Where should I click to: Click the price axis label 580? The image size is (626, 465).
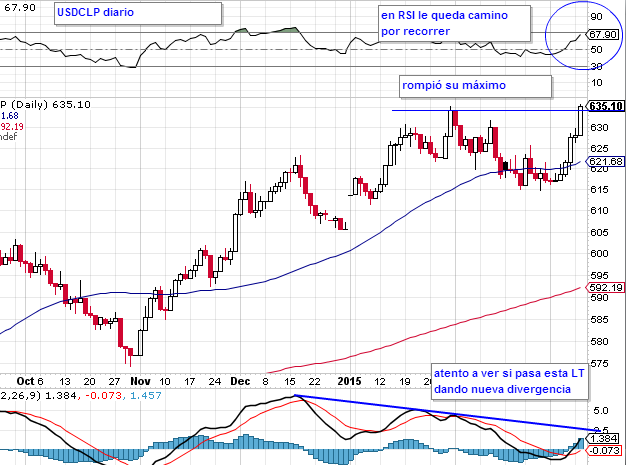coord(599,342)
